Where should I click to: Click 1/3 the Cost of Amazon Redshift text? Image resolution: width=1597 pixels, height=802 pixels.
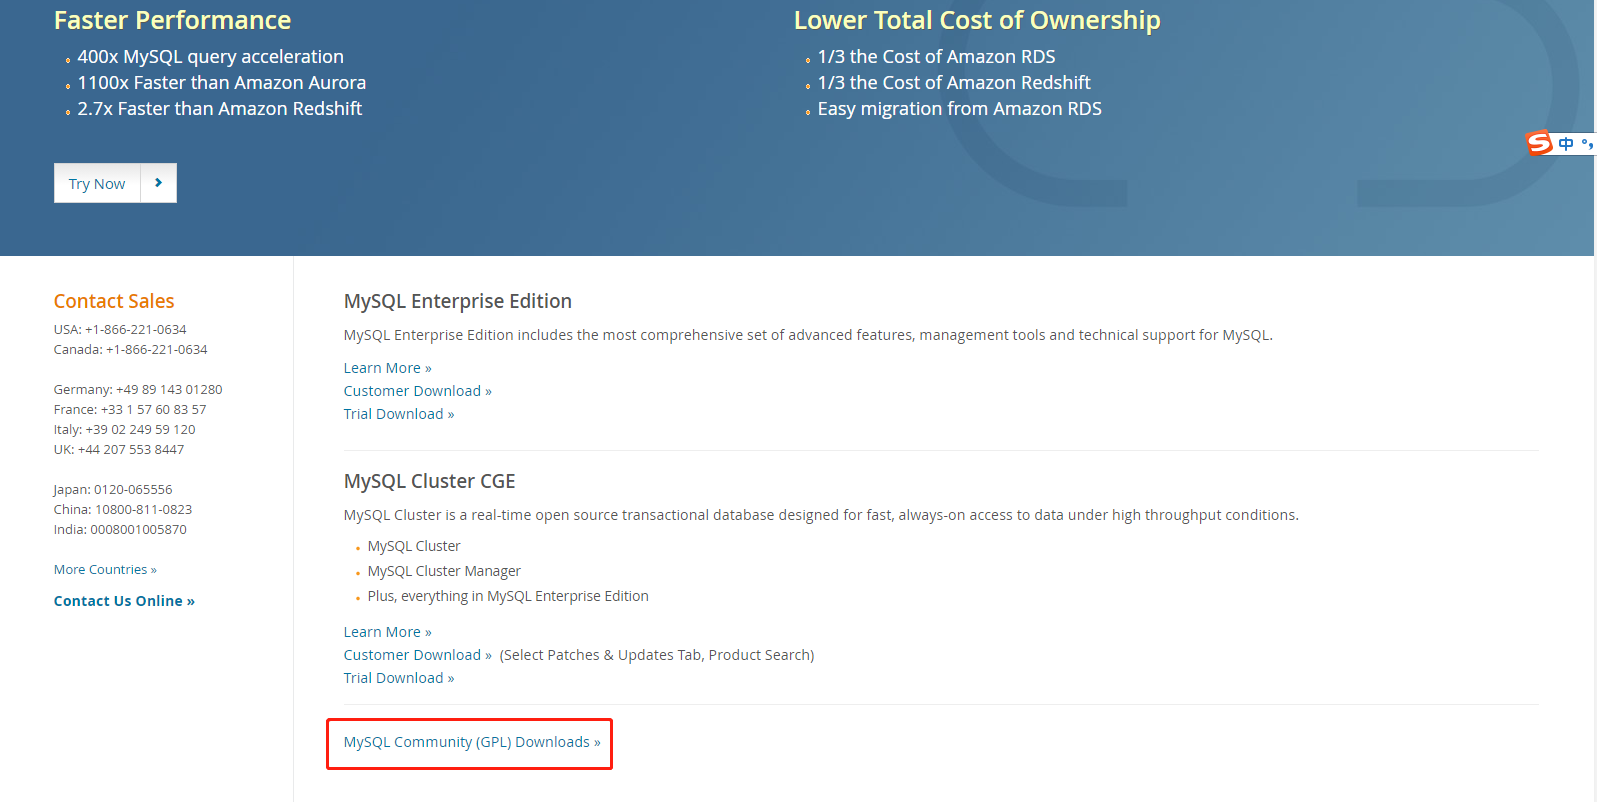click(x=954, y=83)
